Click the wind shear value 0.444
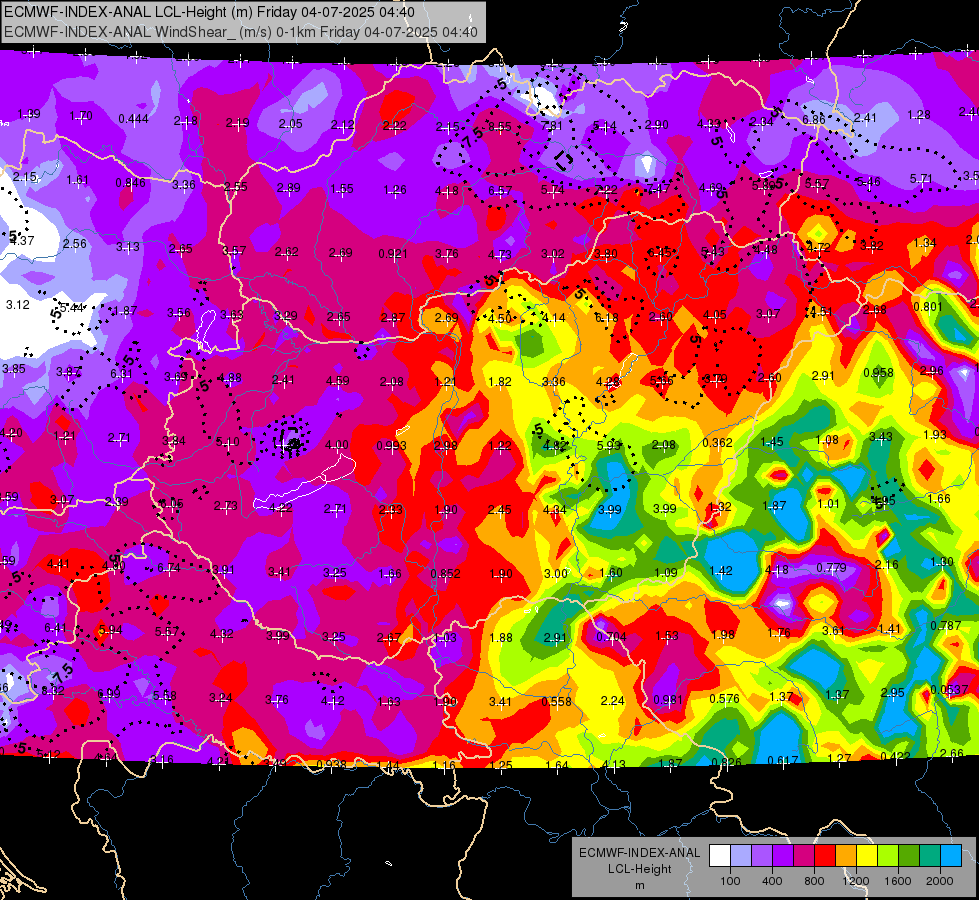This screenshot has height=900, width=979. (x=133, y=119)
